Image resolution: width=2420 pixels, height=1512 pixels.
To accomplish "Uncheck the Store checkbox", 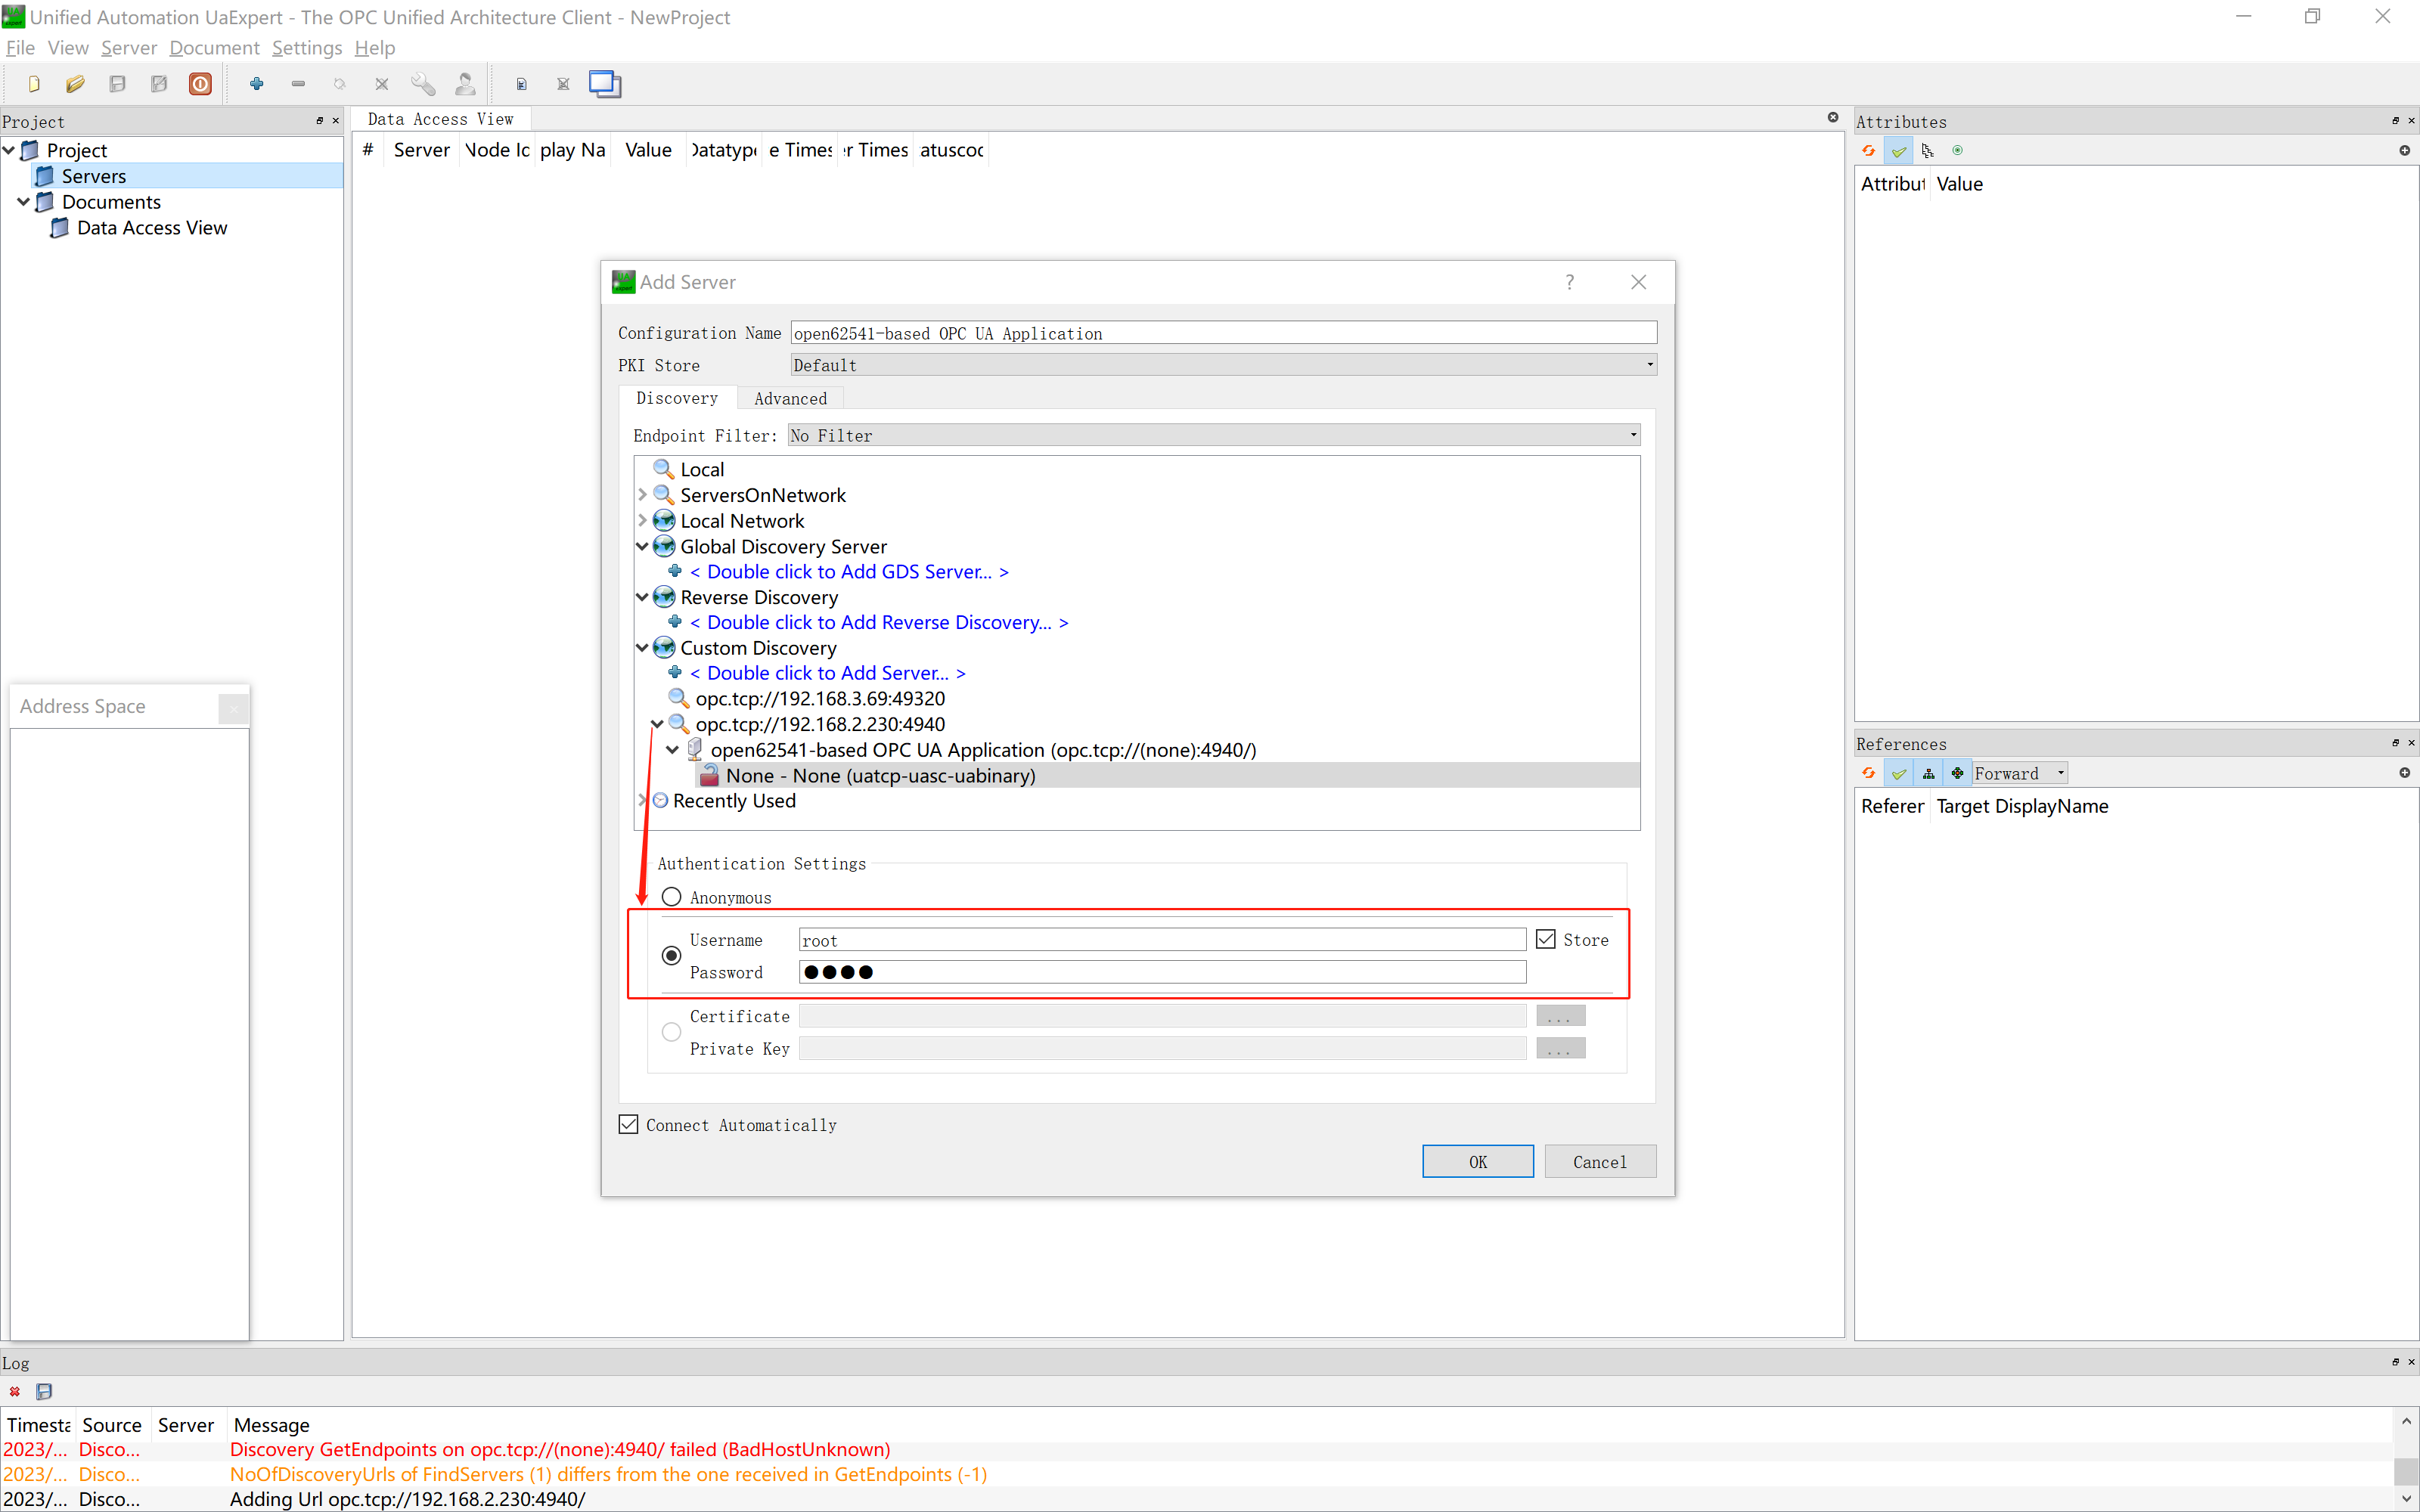I will (x=1546, y=939).
